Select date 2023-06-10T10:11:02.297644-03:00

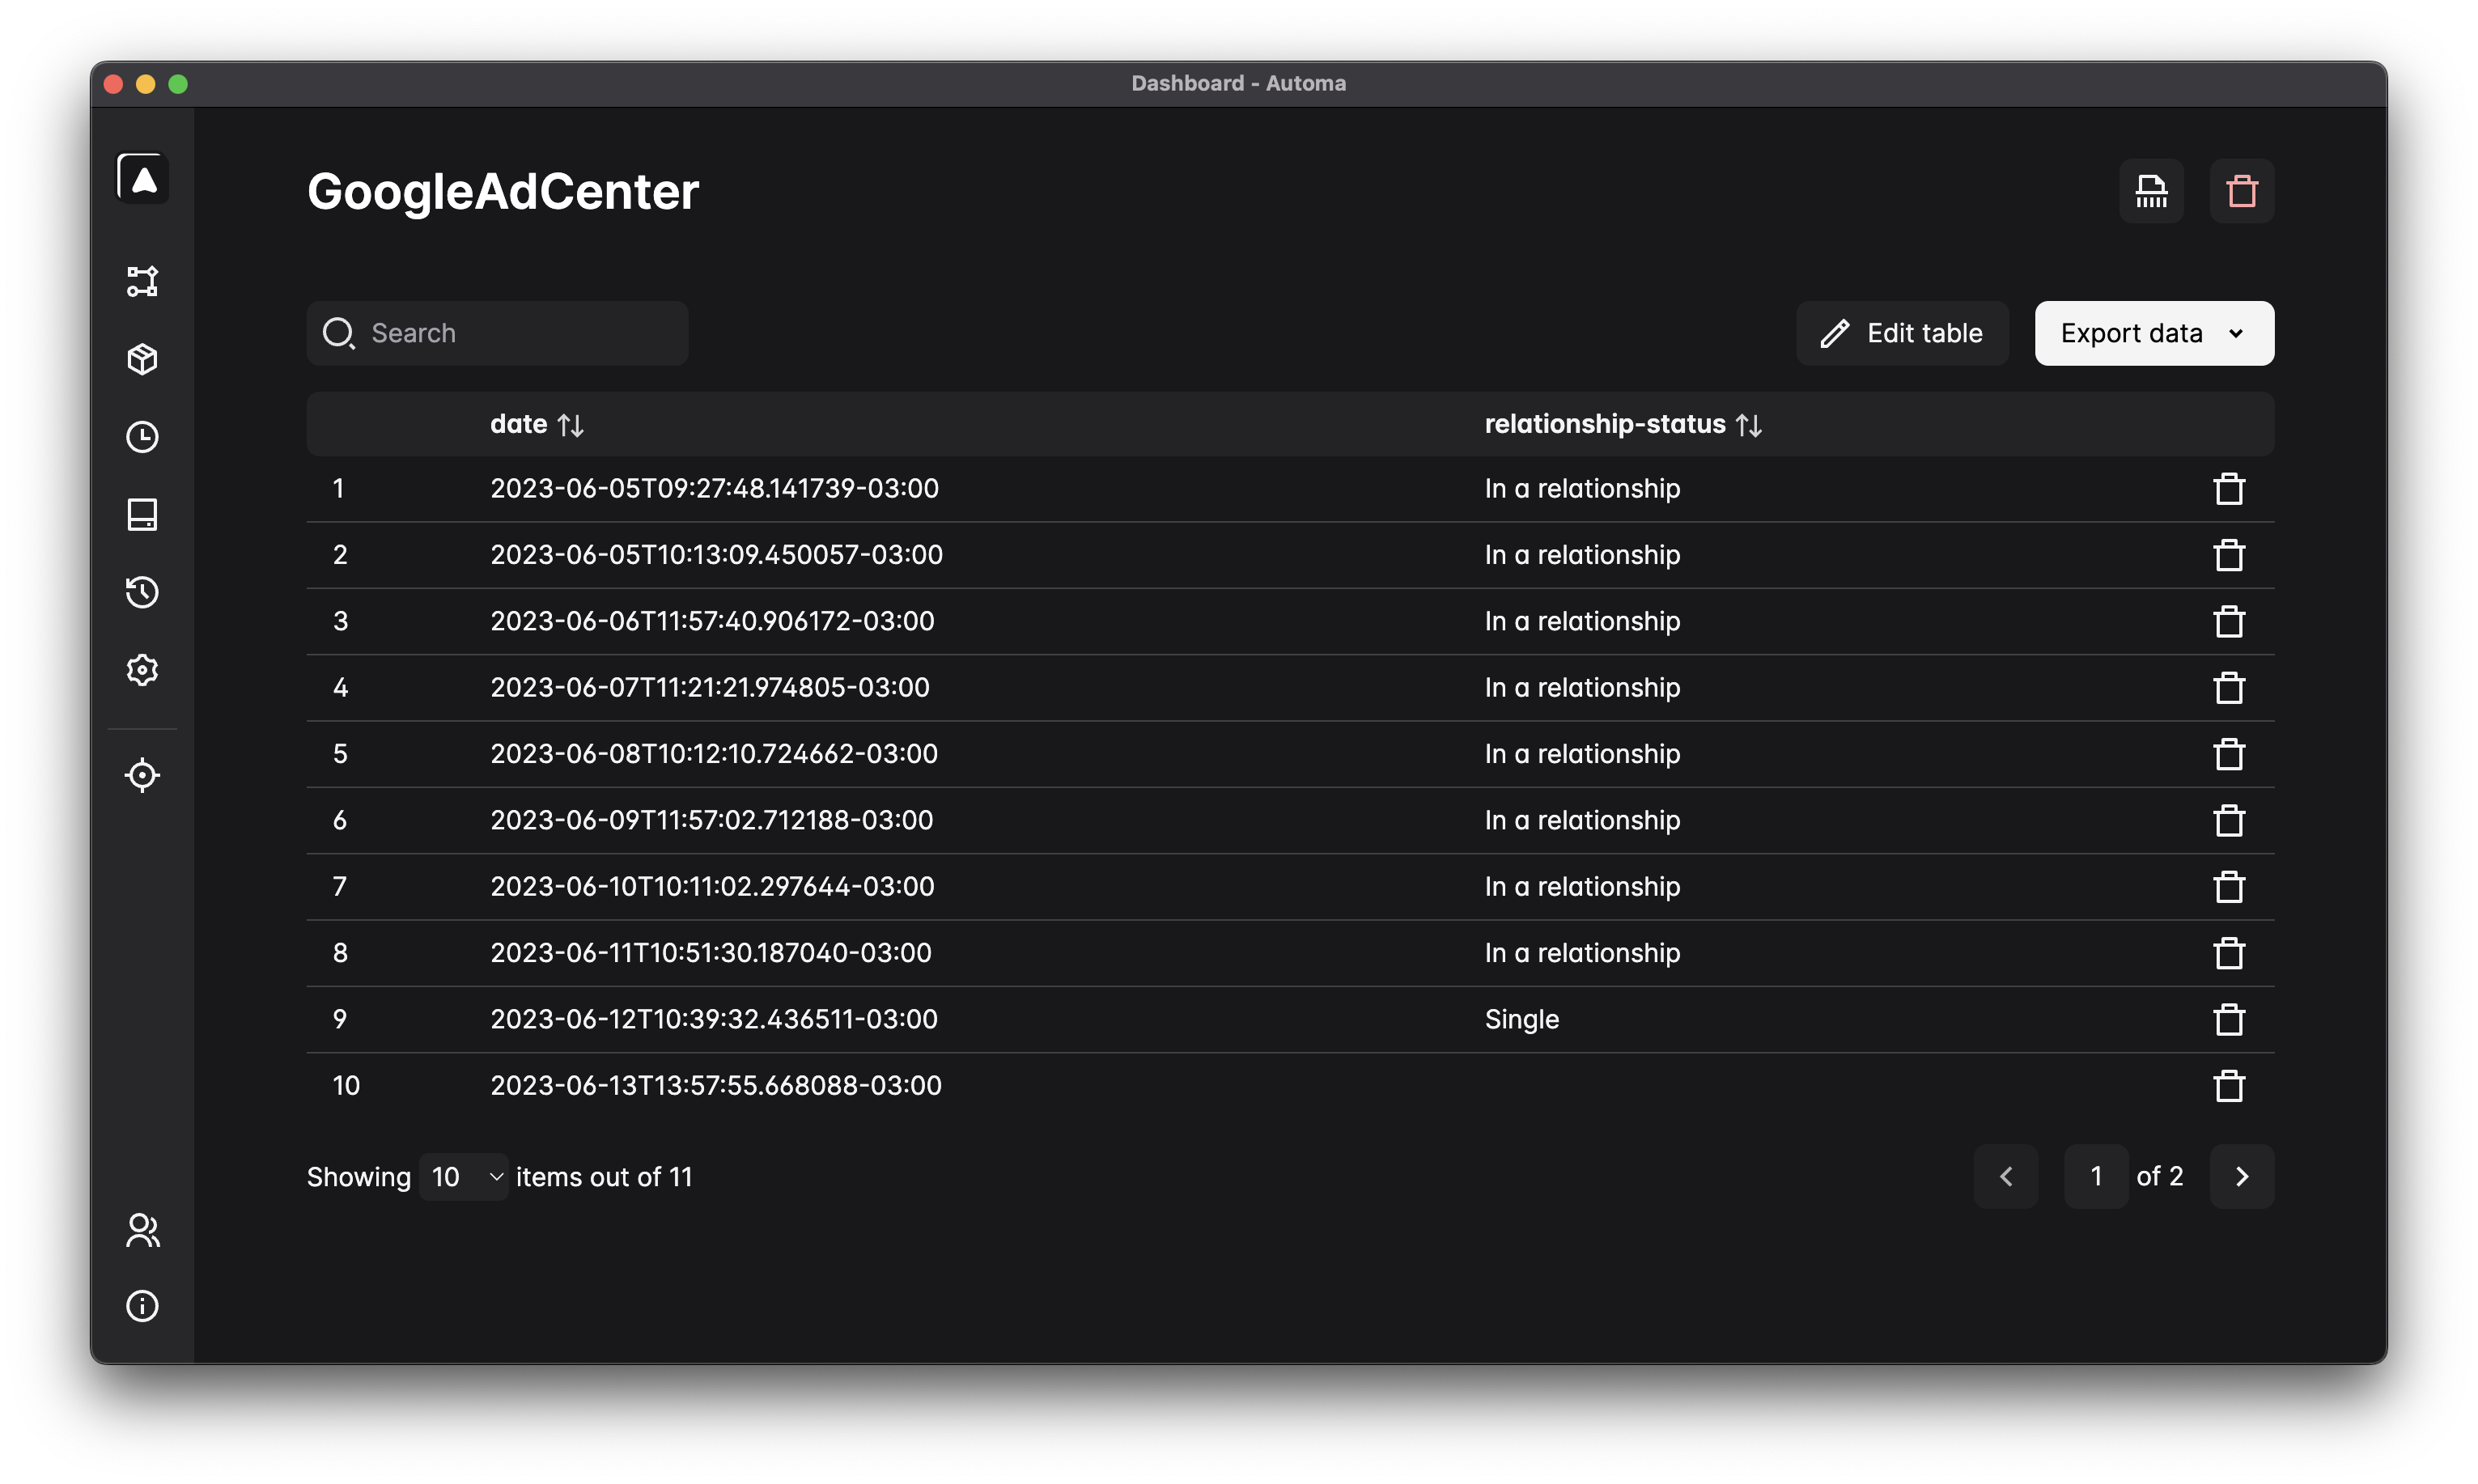713,886
